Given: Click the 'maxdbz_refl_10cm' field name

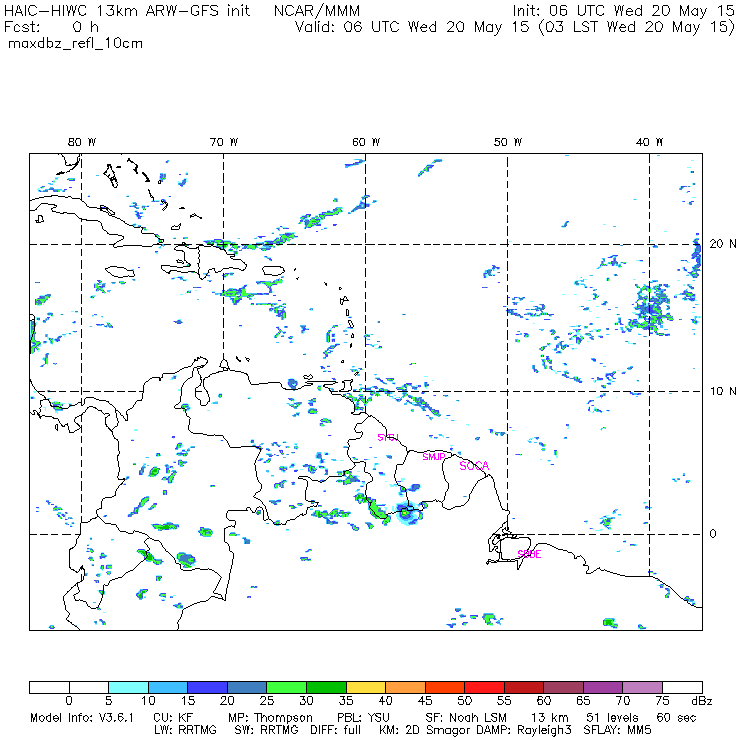Looking at the screenshot, I should pos(76,44).
